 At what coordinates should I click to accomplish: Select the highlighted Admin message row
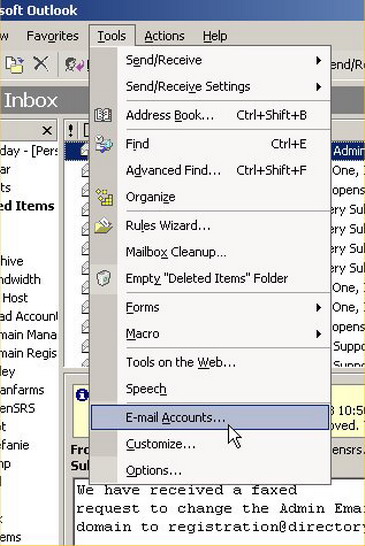[x=347, y=151]
